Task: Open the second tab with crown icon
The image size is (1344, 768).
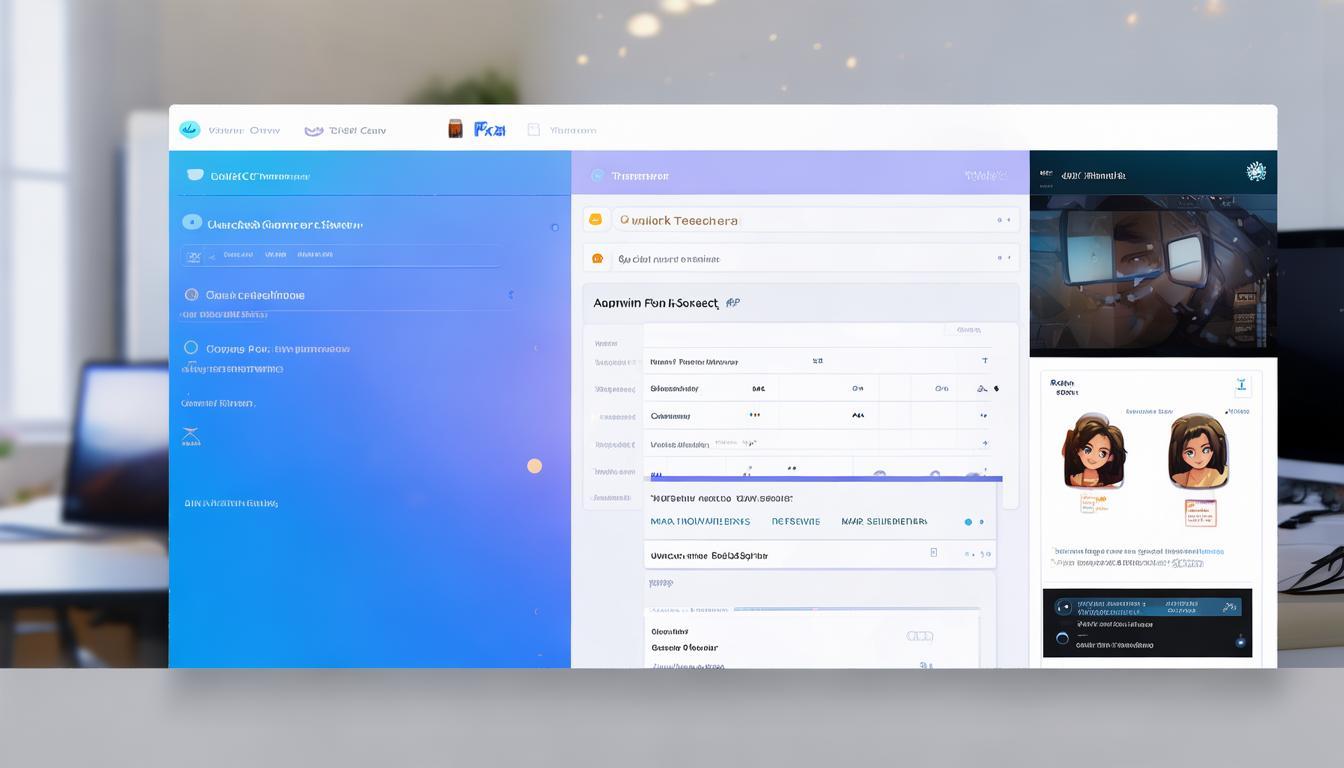Action: 345,130
